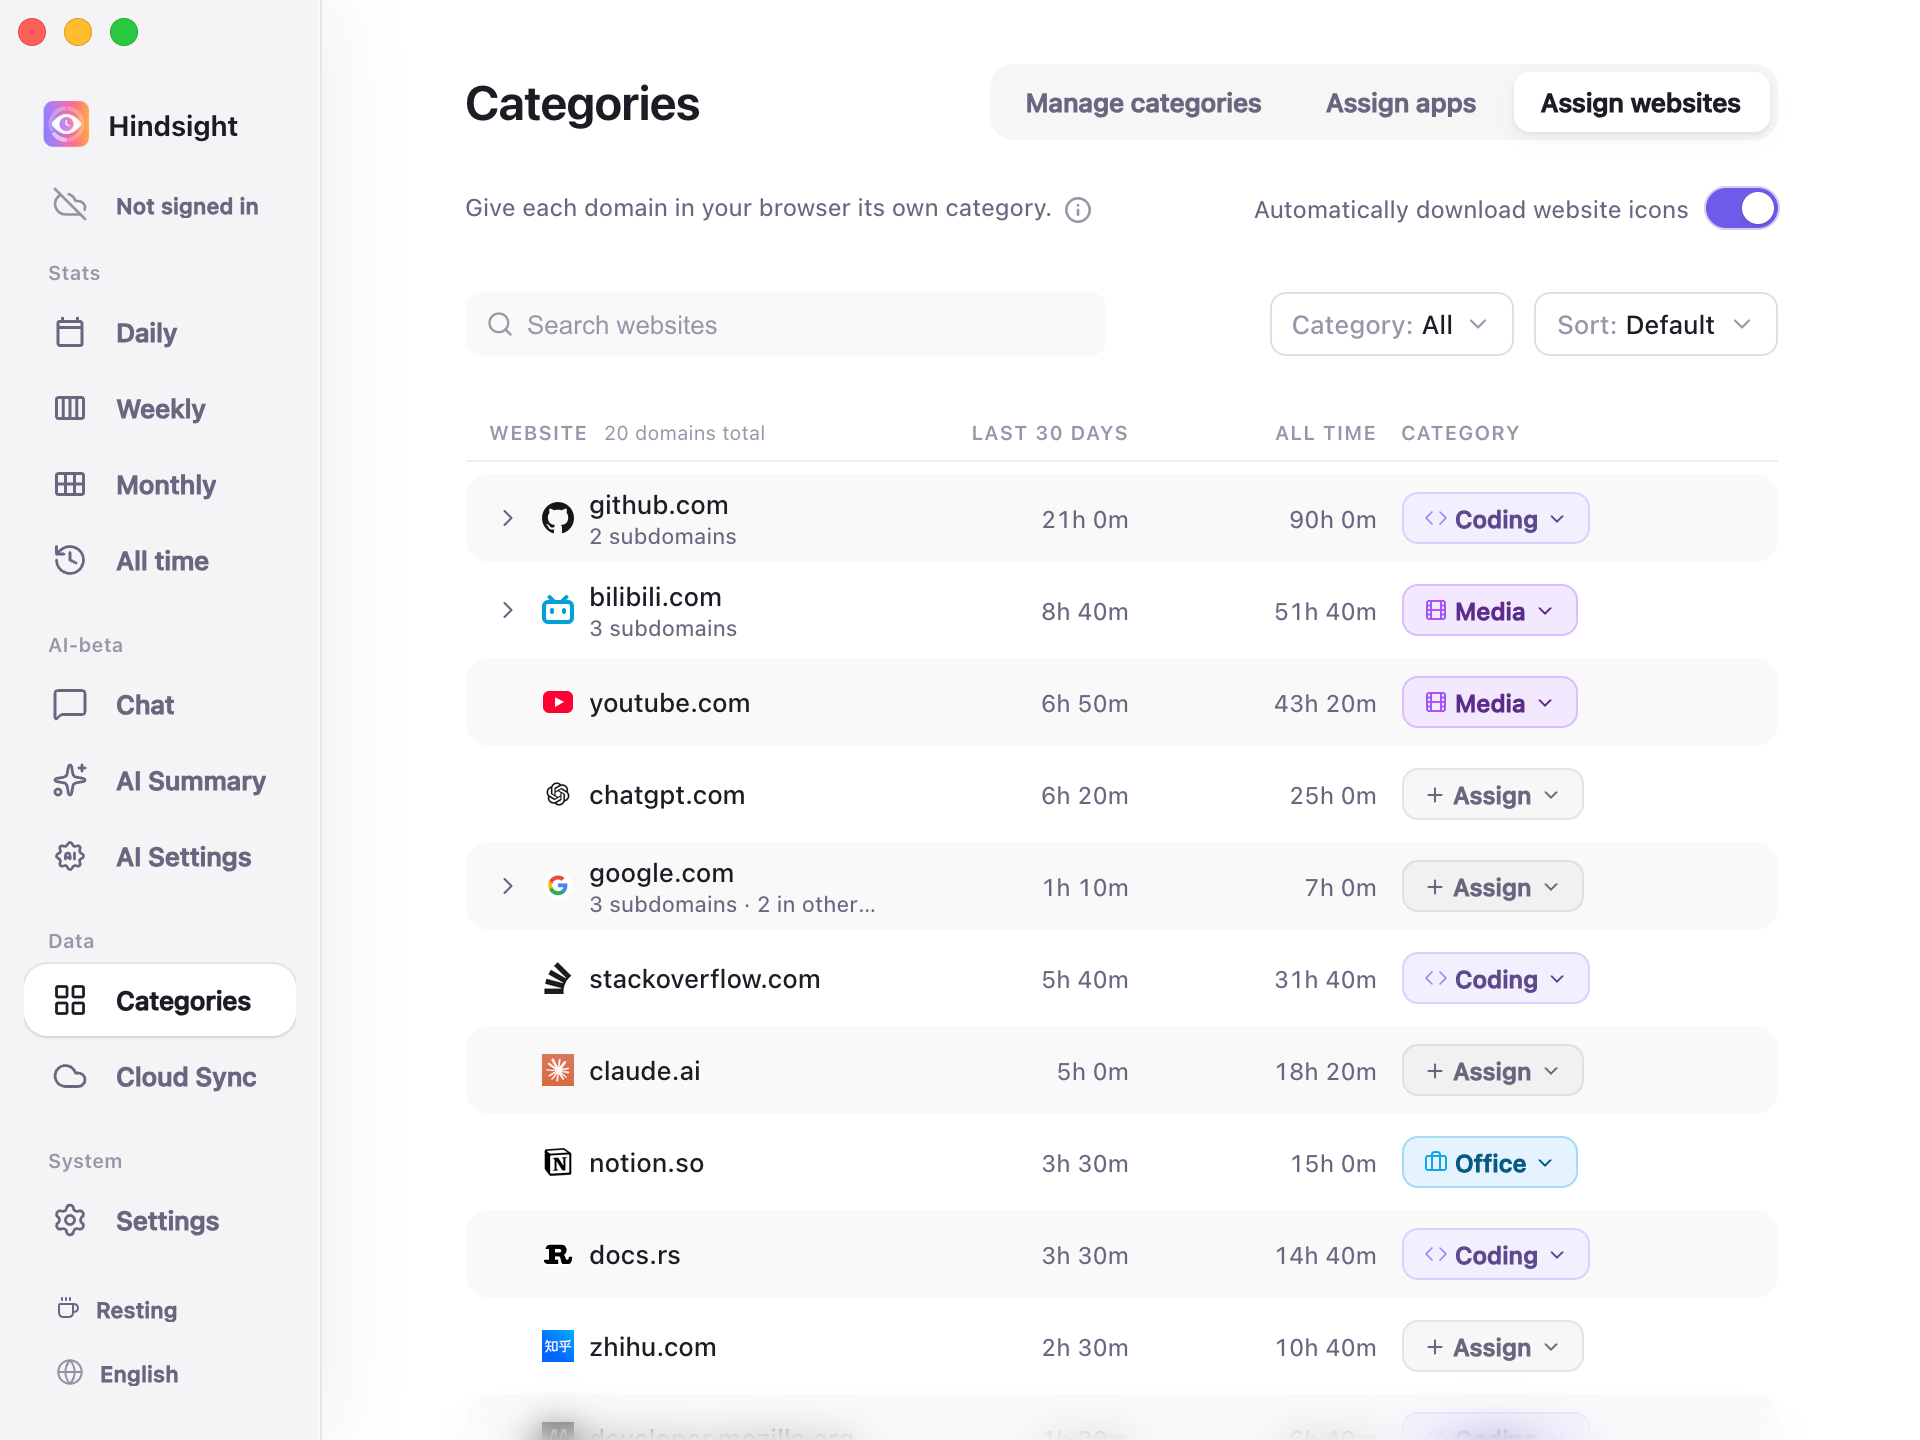The image size is (1920, 1440).
Task: Open the Monthly stats page label
Action: 166,485
